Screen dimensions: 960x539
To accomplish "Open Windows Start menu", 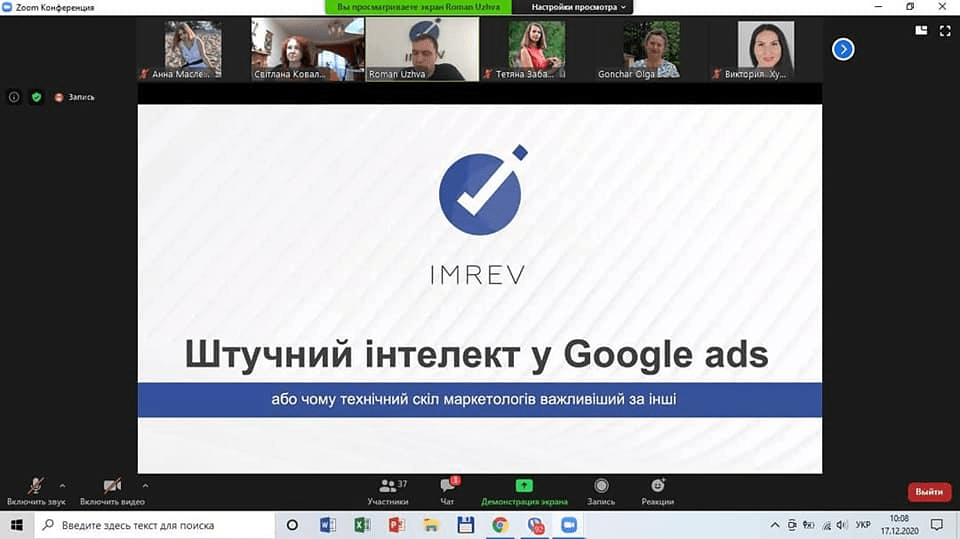I will (17, 526).
